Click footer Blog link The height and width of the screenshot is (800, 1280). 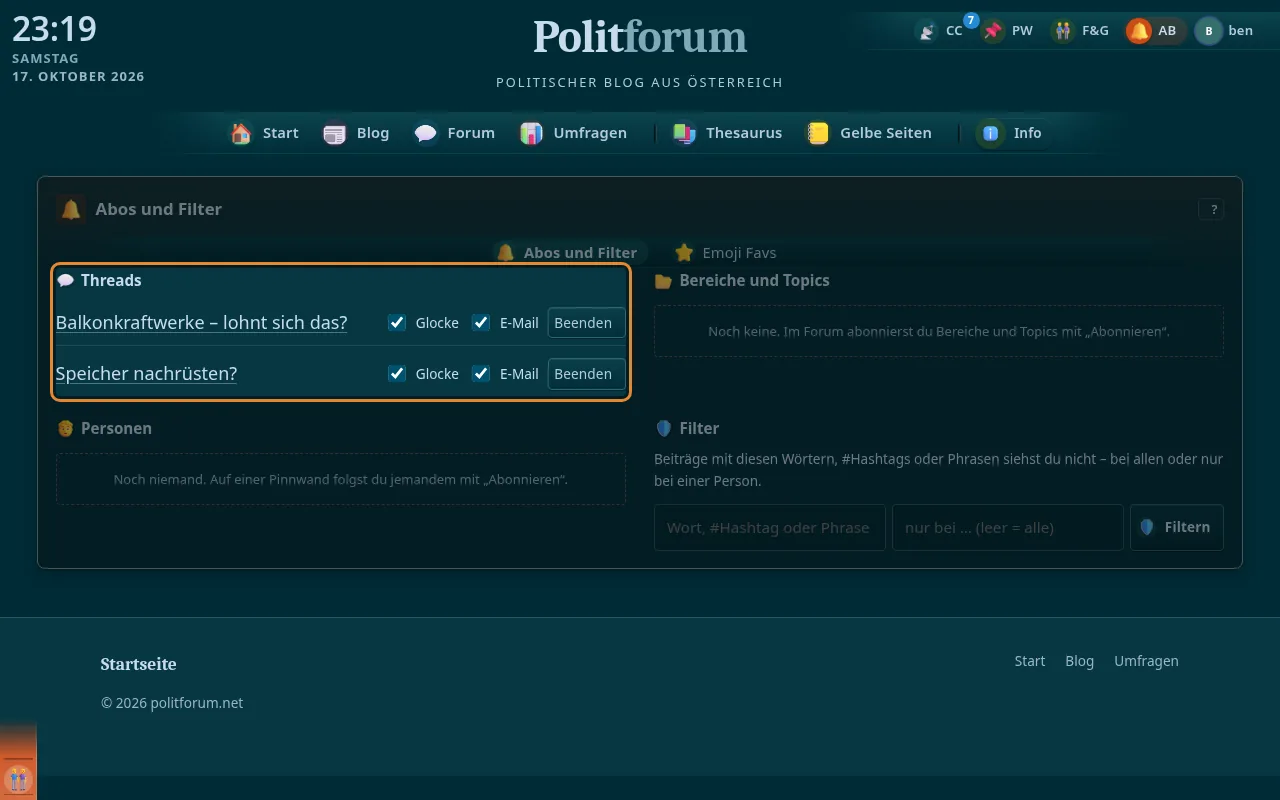click(1079, 661)
